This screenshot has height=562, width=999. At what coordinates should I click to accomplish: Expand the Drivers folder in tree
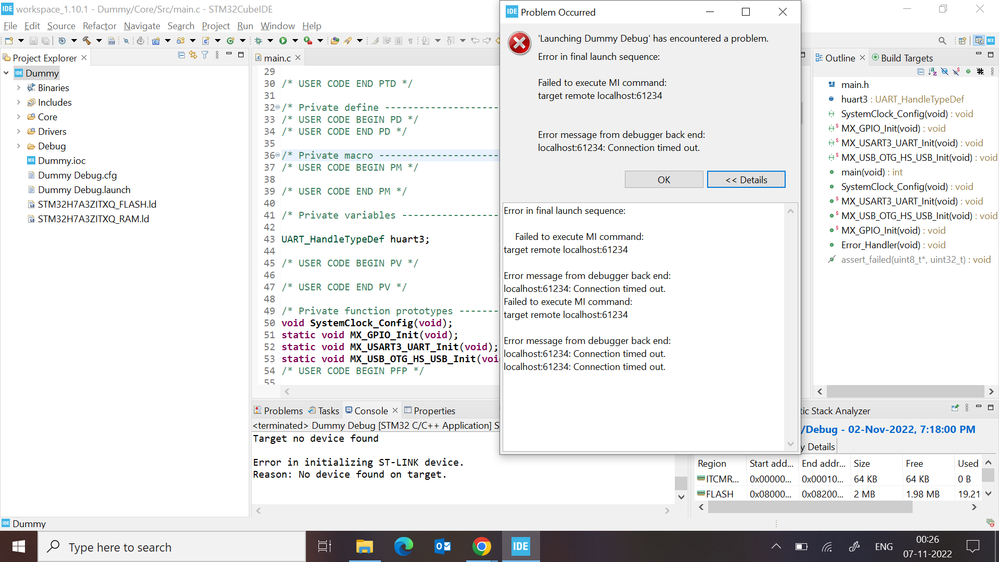[18, 132]
